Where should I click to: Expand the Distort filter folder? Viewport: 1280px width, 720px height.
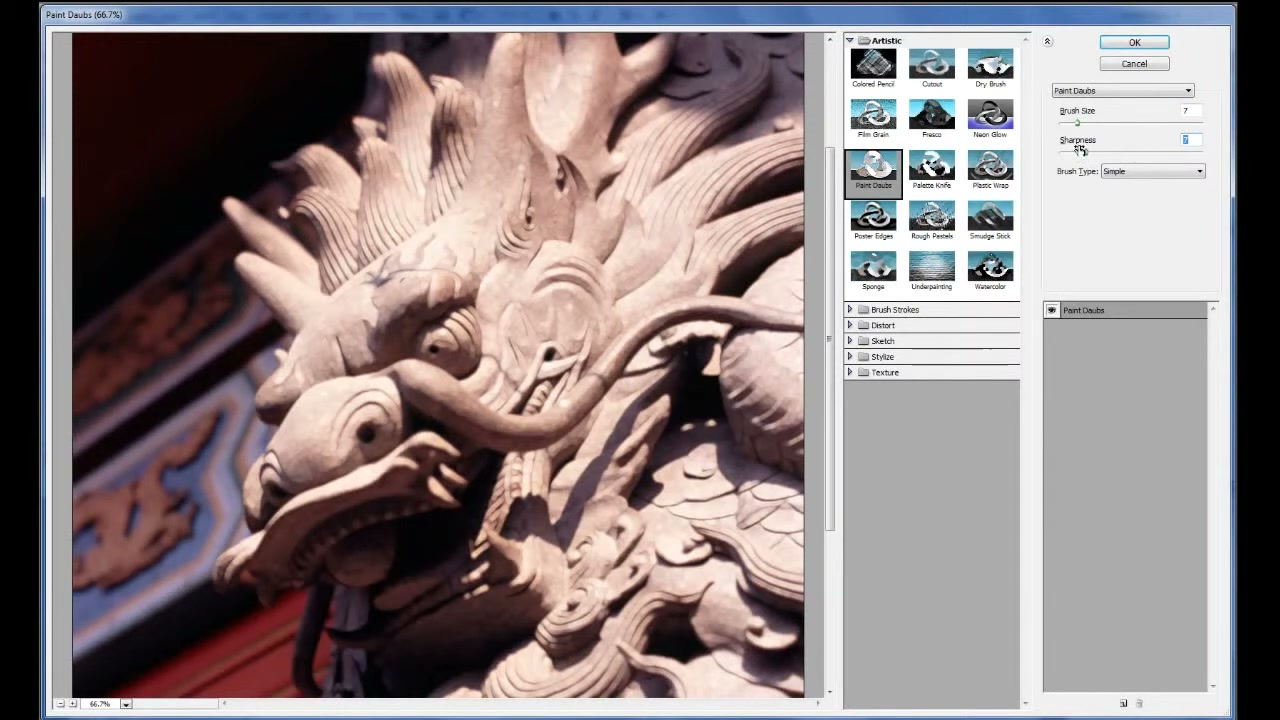point(850,325)
